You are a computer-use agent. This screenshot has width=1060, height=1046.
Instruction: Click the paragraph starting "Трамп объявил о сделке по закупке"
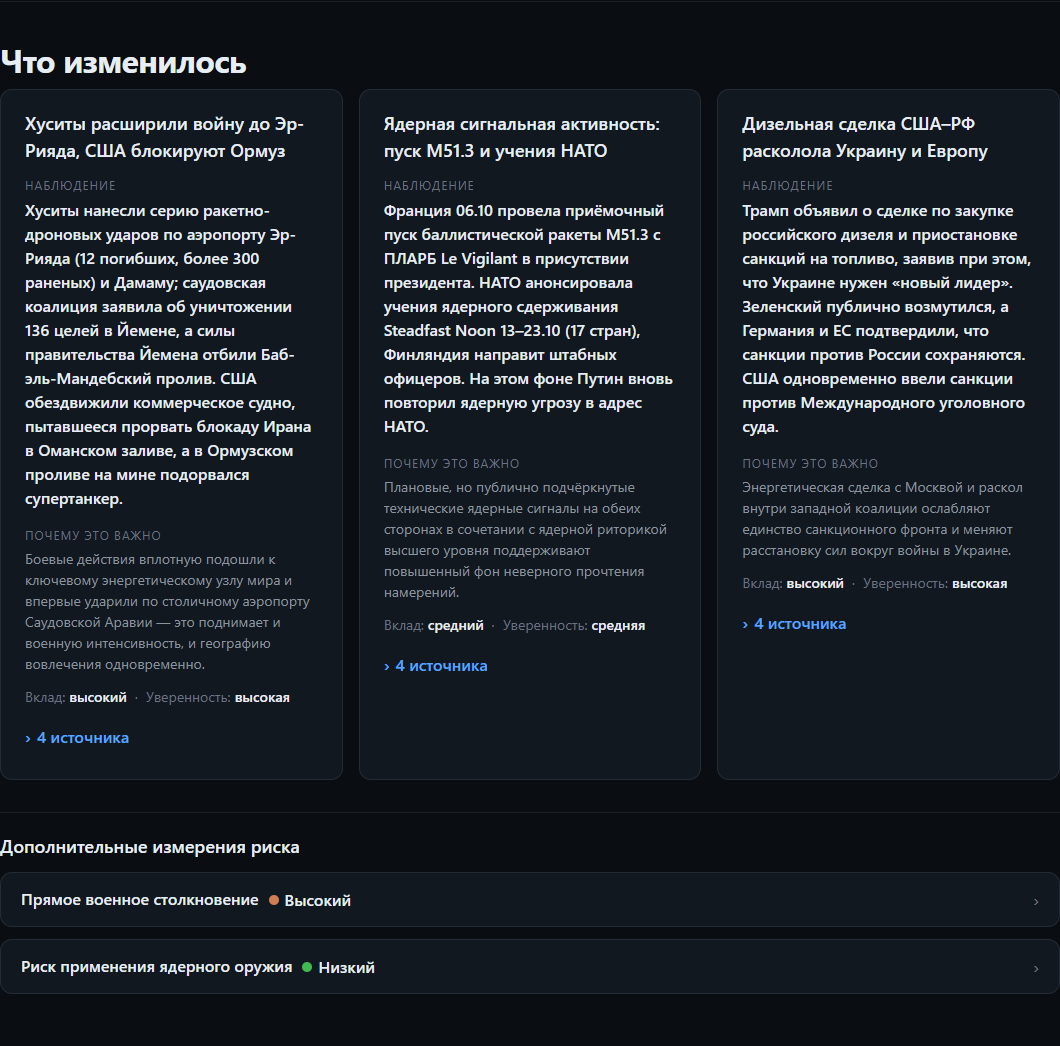887,319
